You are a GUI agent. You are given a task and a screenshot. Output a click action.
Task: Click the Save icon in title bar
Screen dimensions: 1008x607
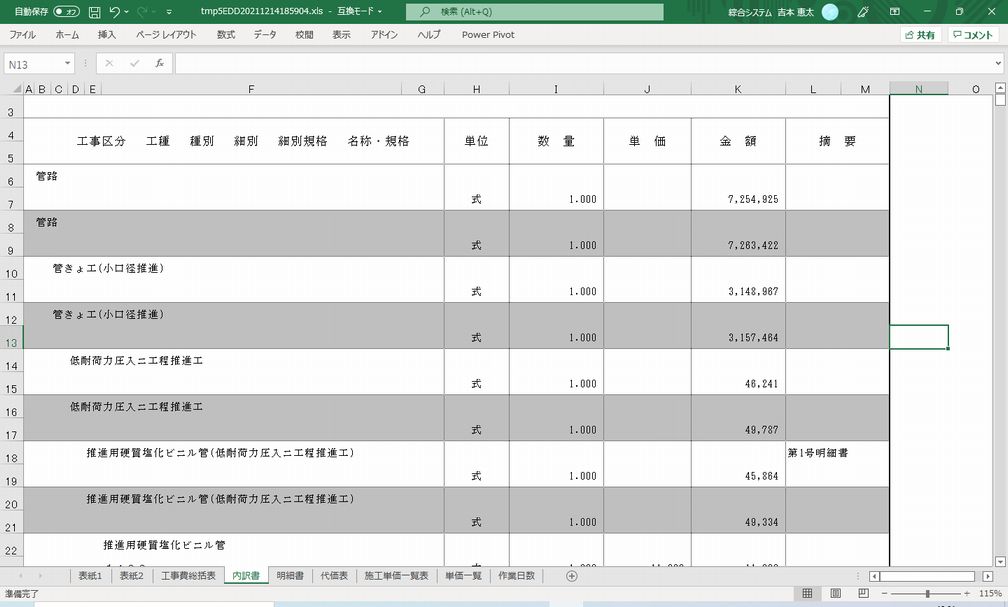click(94, 12)
